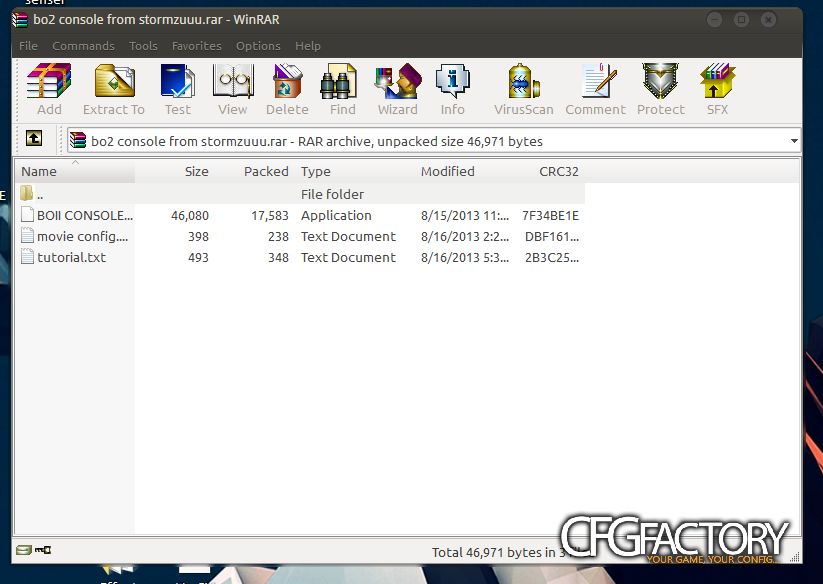Select the BOII CONSOLE... file name
823x584 pixels.
pyautogui.click(x=85, y=215)
